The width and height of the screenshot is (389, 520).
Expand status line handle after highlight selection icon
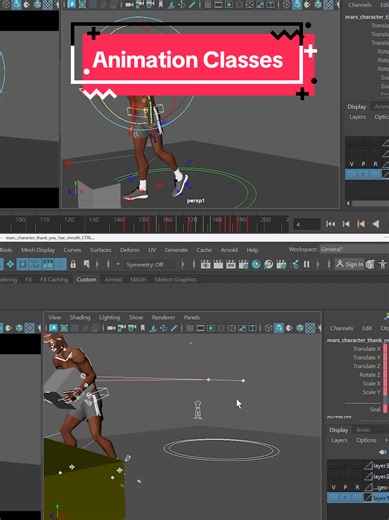click(97, 265)
